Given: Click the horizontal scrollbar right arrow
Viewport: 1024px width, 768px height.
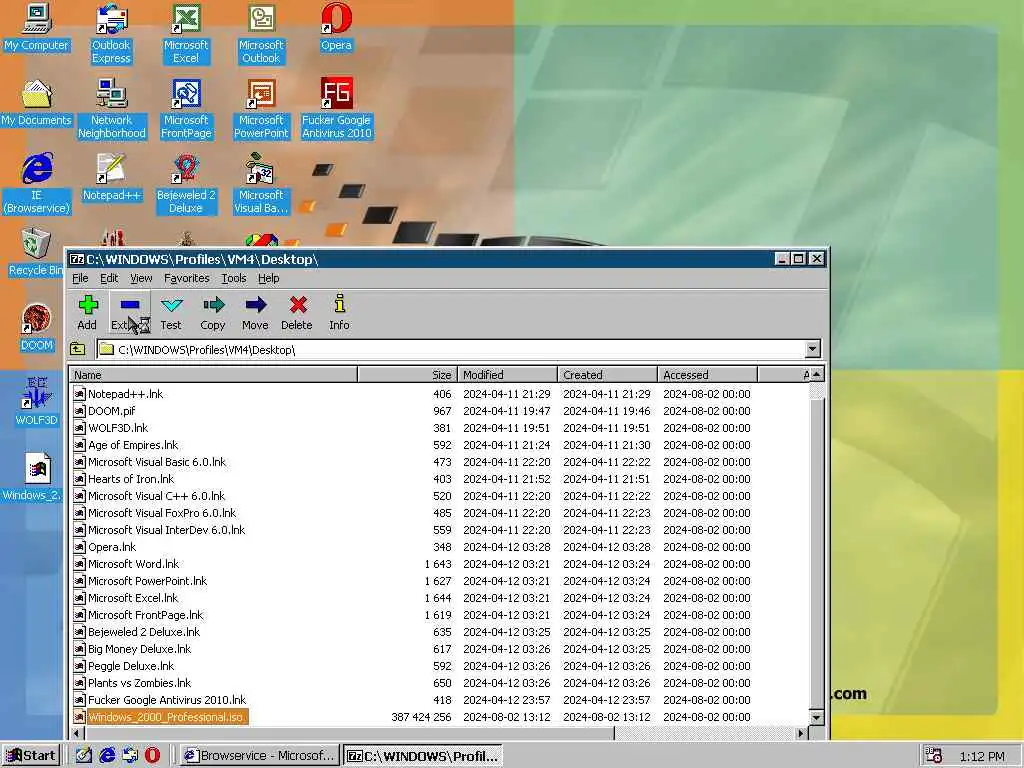Looking at the screenshot, I should coord(801,733).
